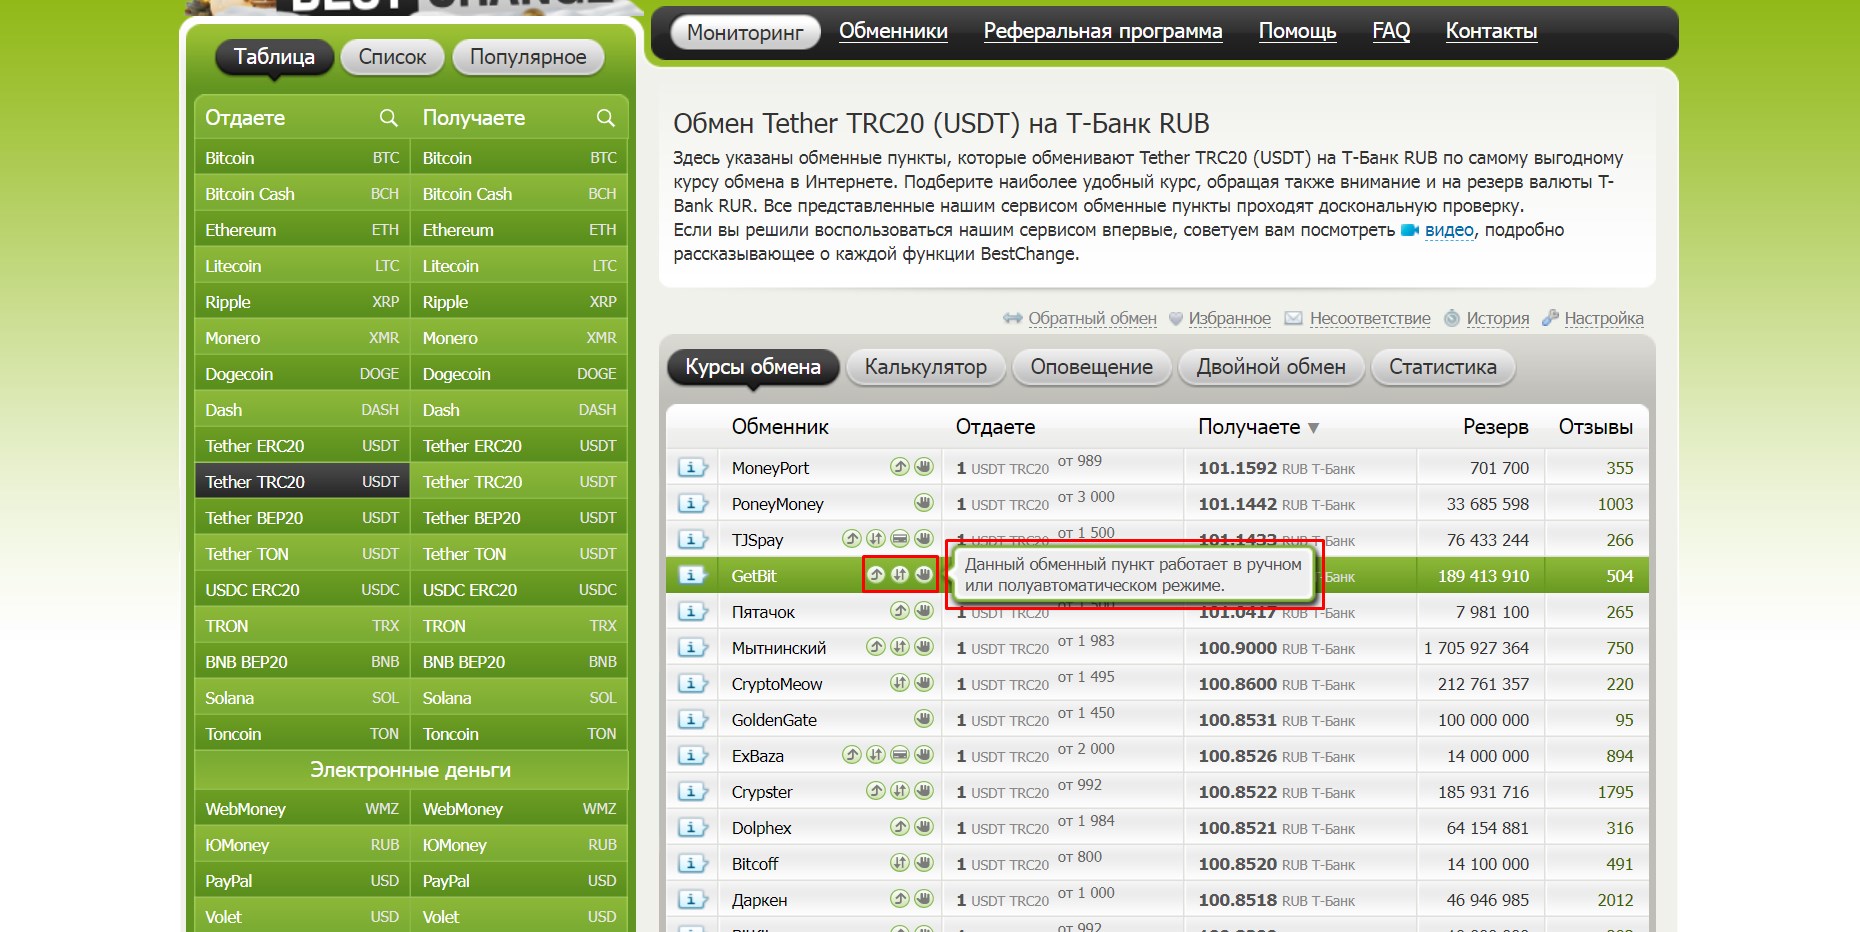Open Калькулятор tab
This screenshot has height=932, width=1860.
coord(926,367)
